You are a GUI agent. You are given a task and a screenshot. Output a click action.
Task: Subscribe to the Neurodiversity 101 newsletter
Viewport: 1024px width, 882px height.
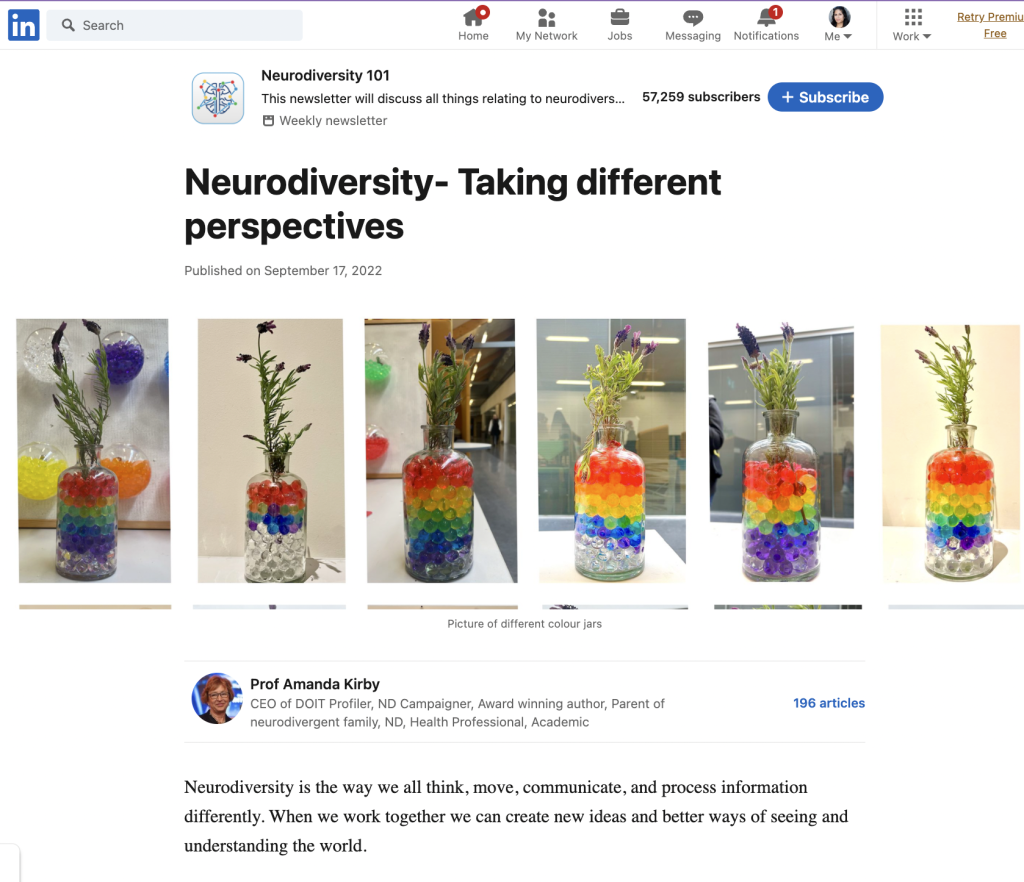(825, 97)
